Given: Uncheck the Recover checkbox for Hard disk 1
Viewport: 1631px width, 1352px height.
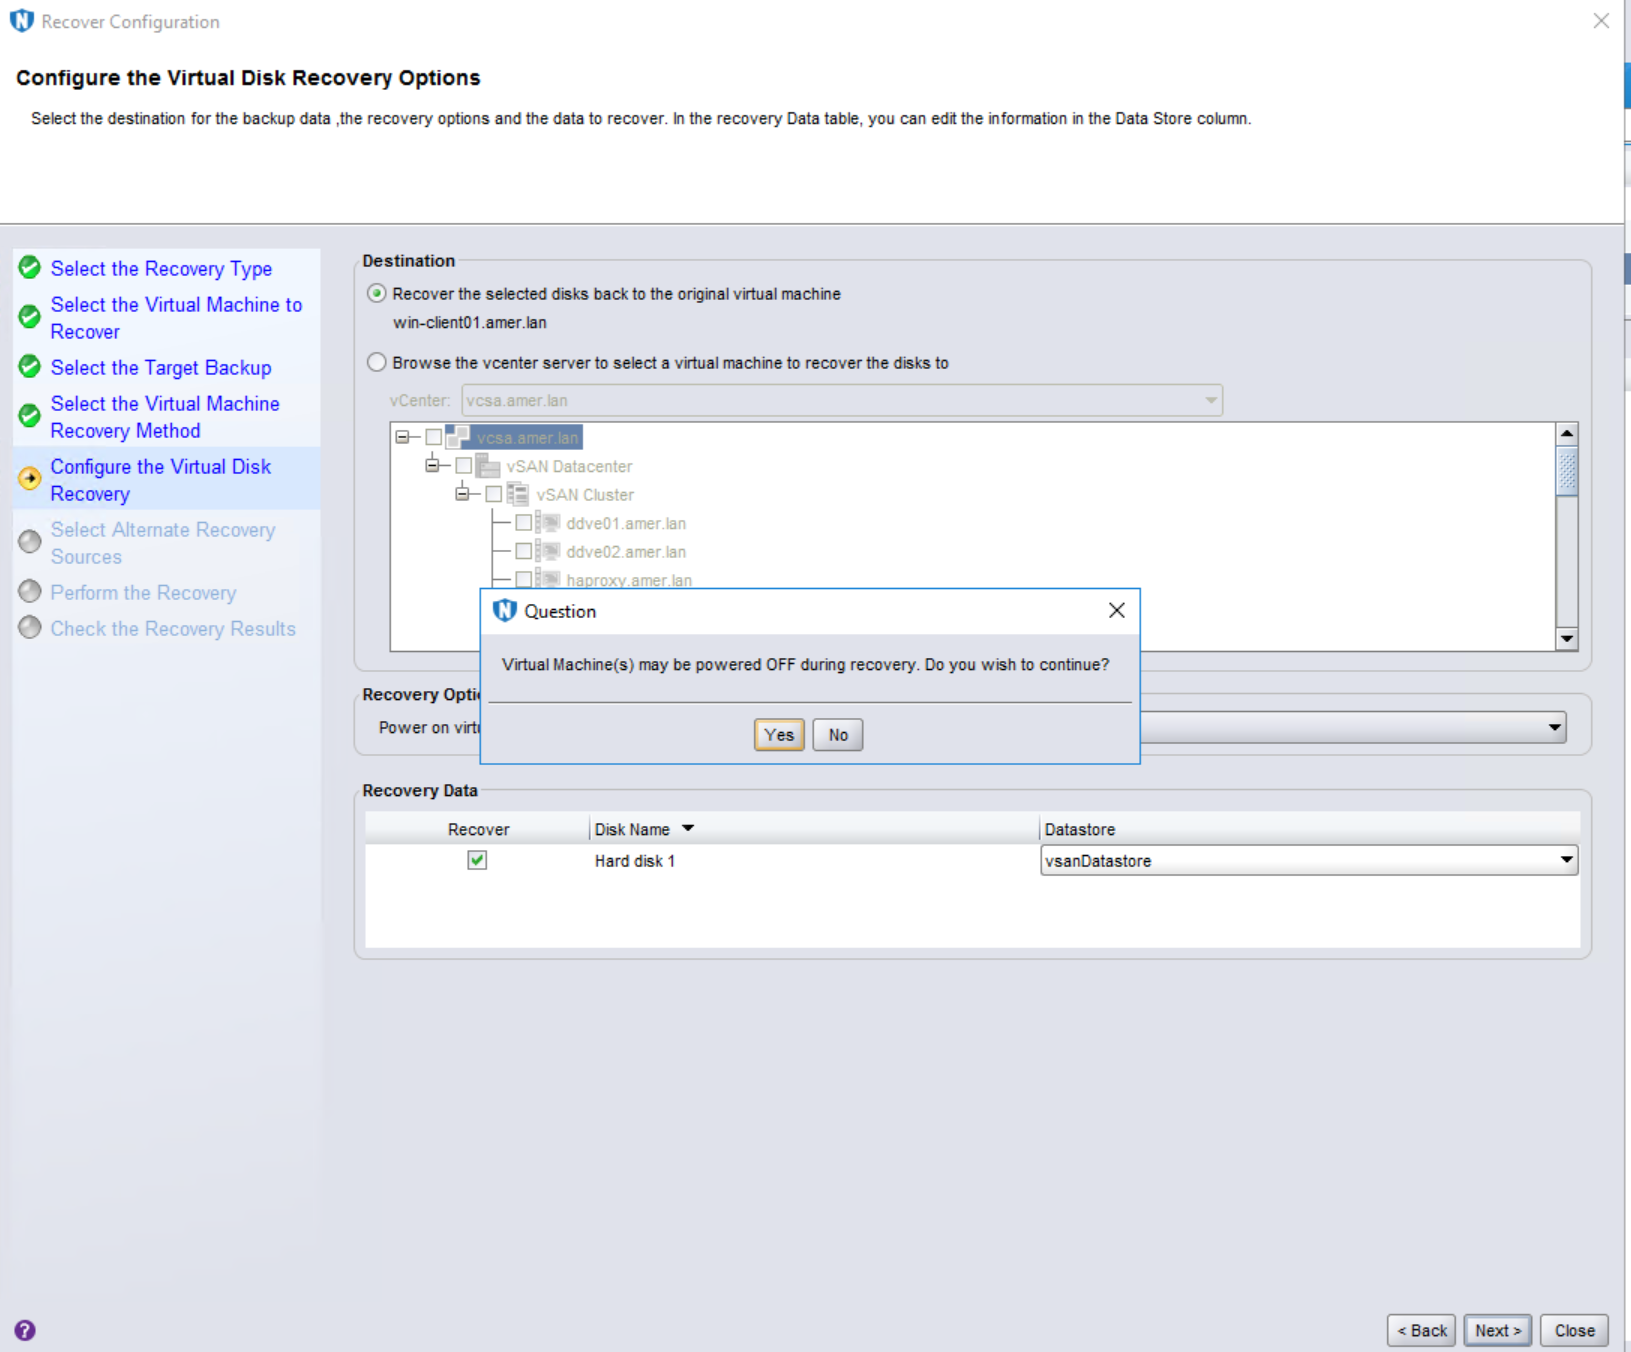Looking at the screenshot, I should 477,860.
